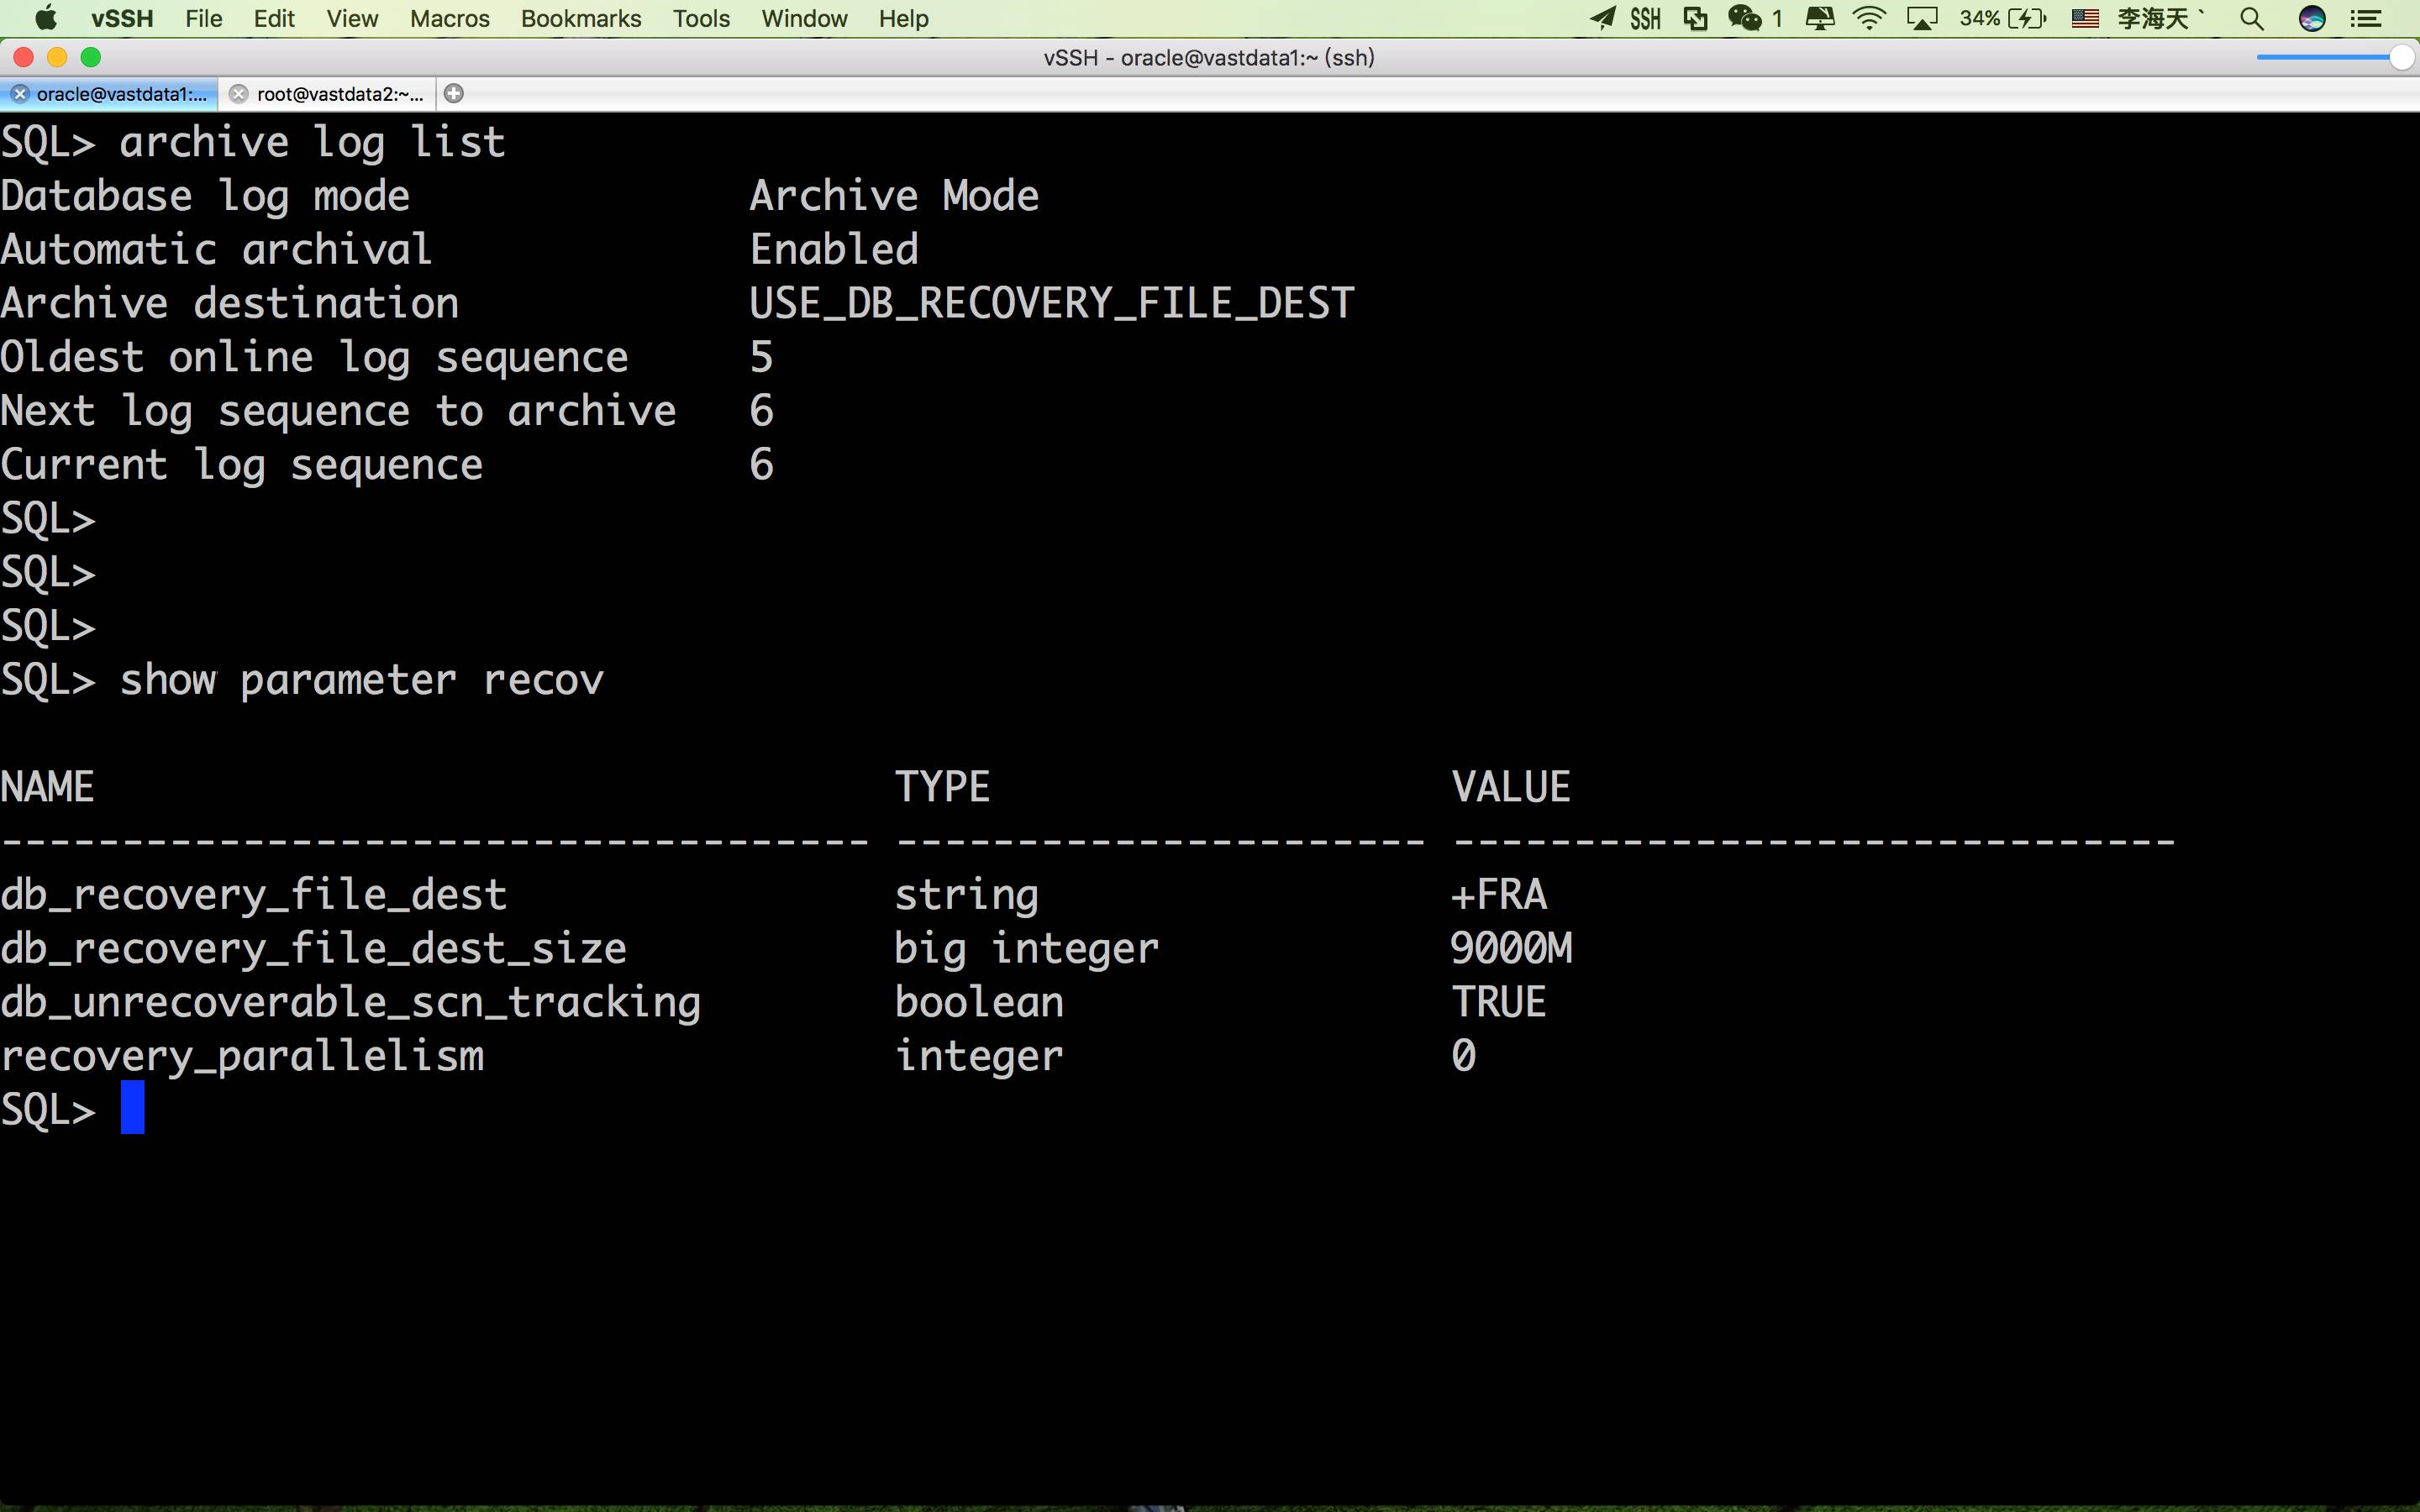Viewport: 2420px width, 1512px height.
Task: Open the Tools menu
Action: tap(701, 18)
